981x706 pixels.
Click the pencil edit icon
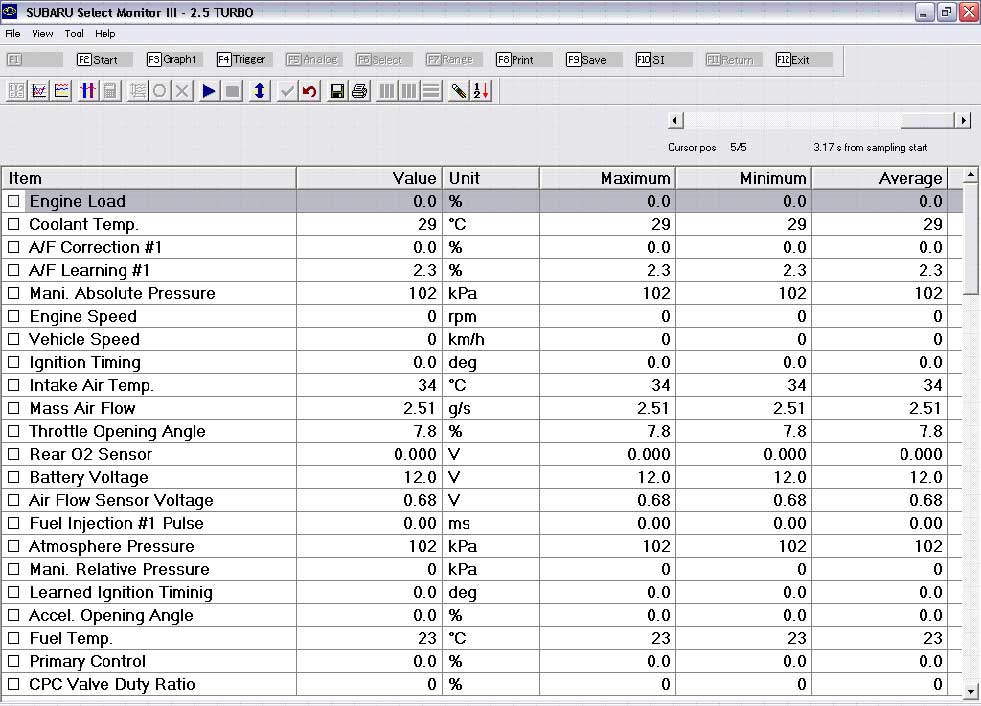click(x=458, y=91)
